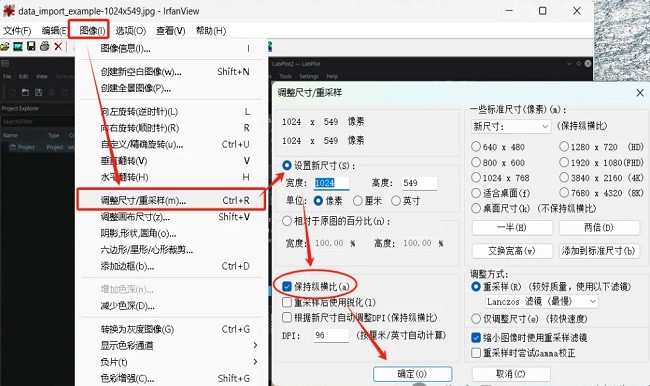Select the 适合桌面(f) option
Screen dimensions: 650x386
point(476,193)
